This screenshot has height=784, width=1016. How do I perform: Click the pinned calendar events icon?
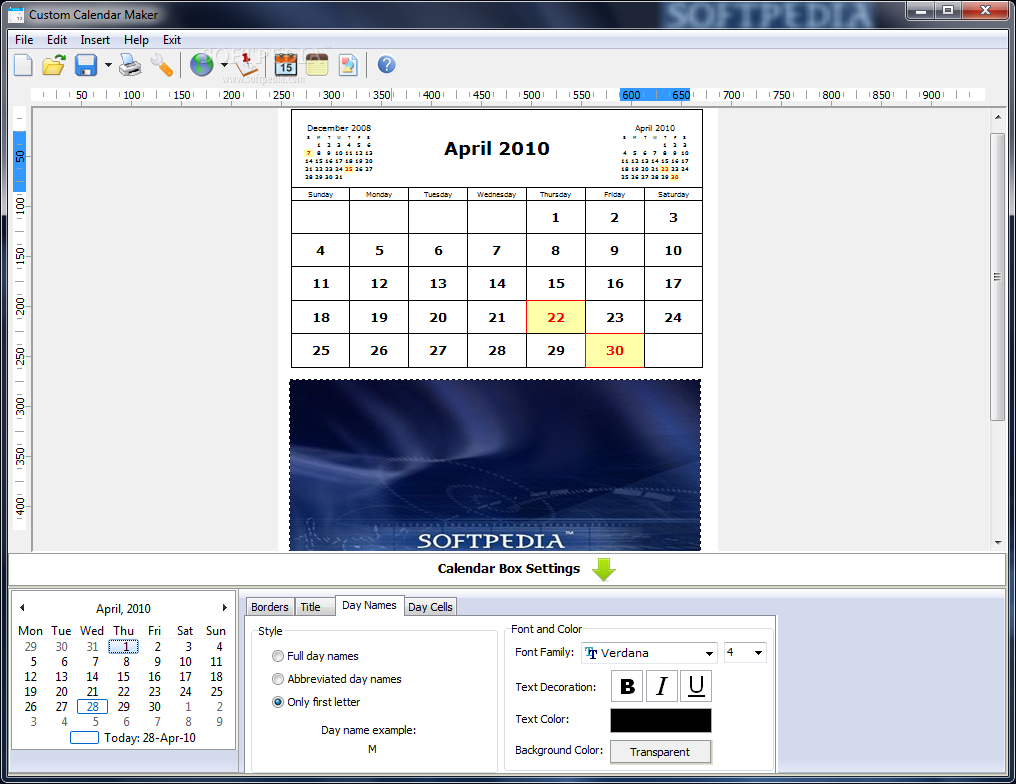click(247, 65)
